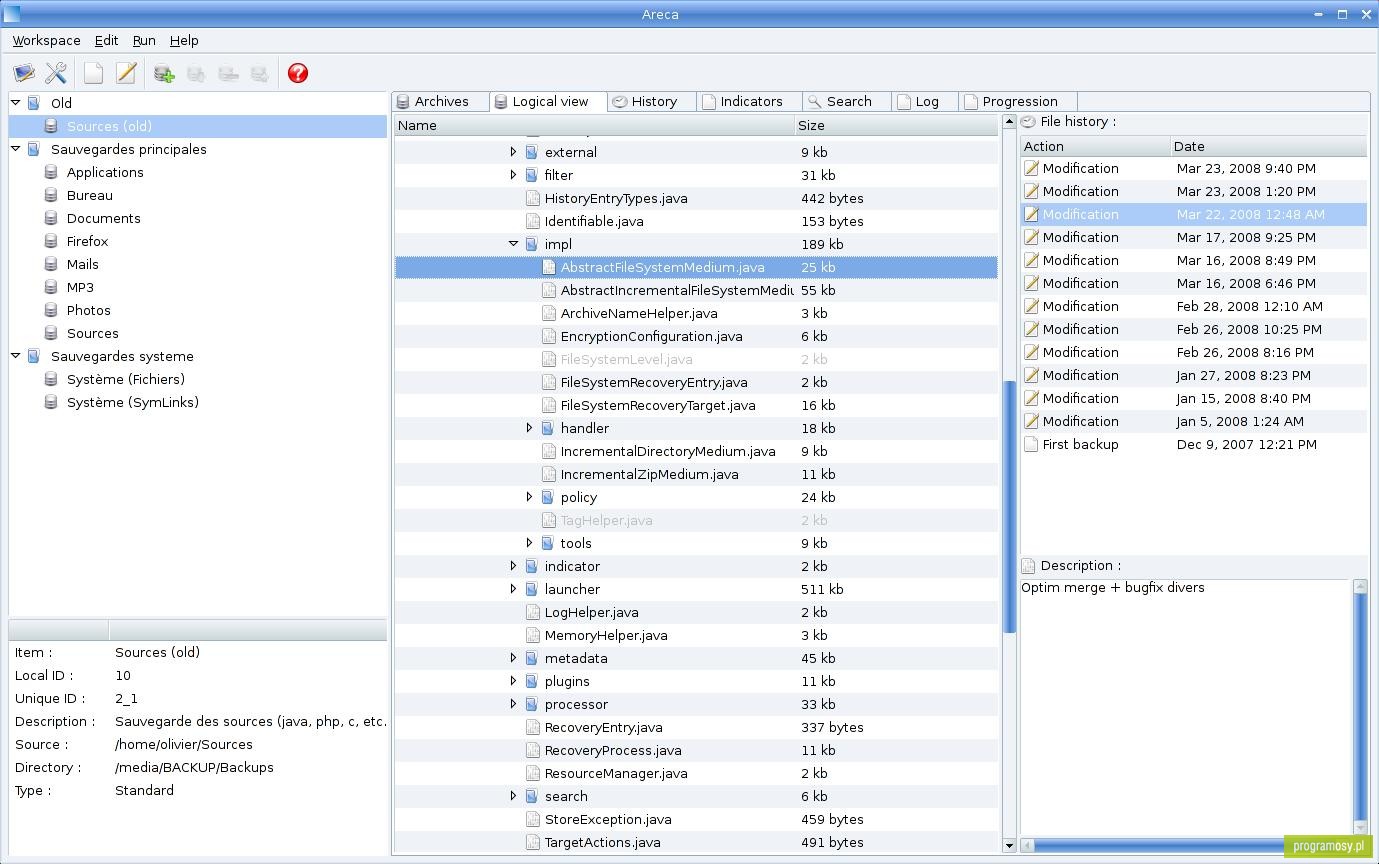Click the open workspace toolbar icon

click(x=24, y=73)
